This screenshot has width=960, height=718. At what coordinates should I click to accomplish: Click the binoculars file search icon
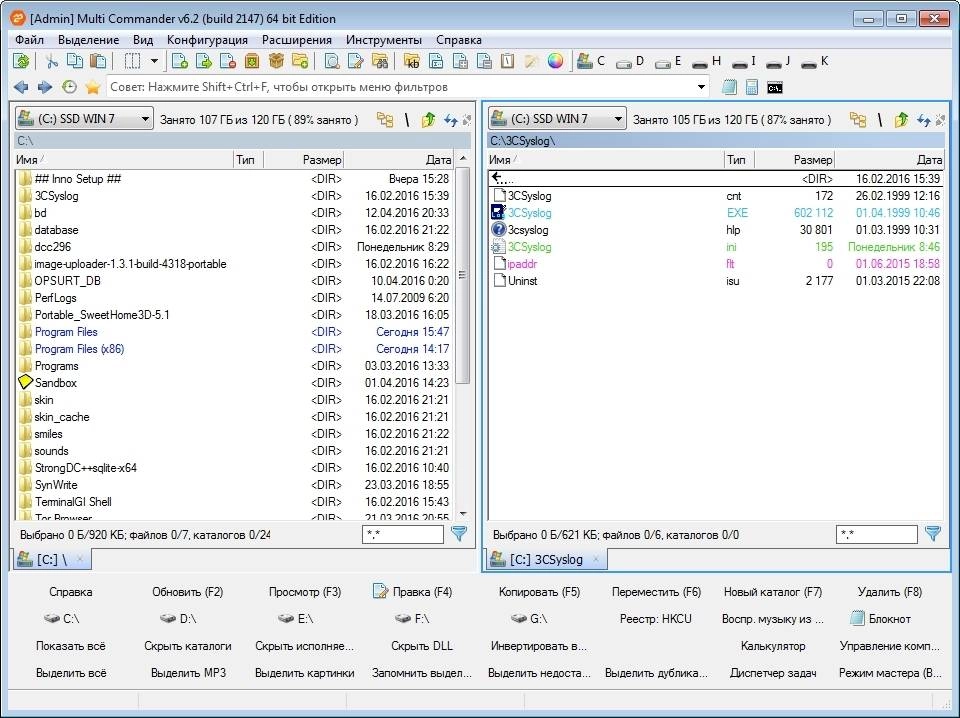(x=380, y=61)
